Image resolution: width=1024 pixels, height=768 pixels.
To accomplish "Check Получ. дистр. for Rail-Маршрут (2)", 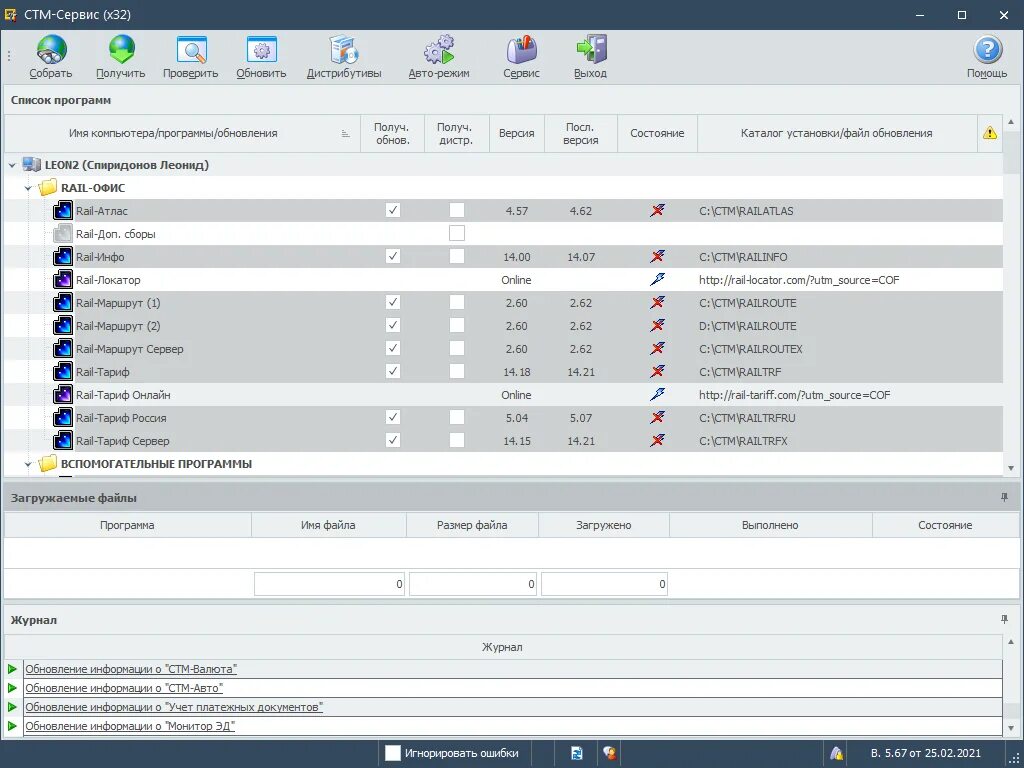I will tap(457, 325).
